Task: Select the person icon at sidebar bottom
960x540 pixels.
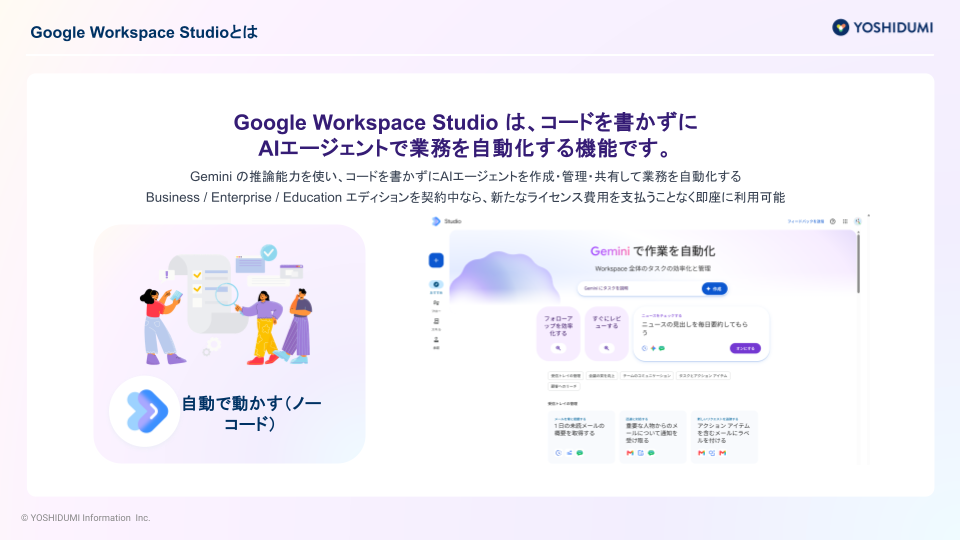Action: coord(436,340)
